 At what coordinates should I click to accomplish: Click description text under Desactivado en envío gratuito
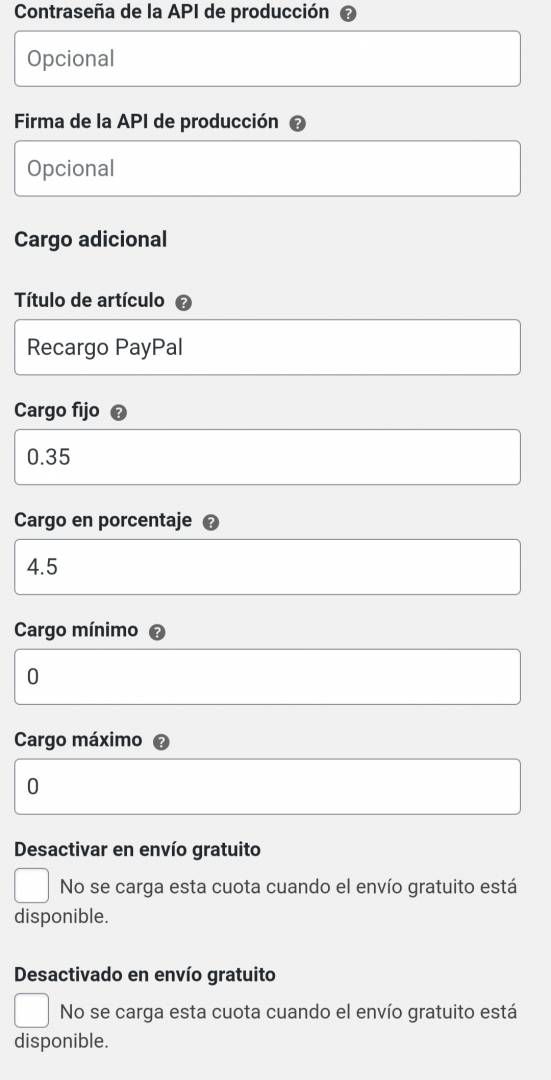[x=266, y=1026]
